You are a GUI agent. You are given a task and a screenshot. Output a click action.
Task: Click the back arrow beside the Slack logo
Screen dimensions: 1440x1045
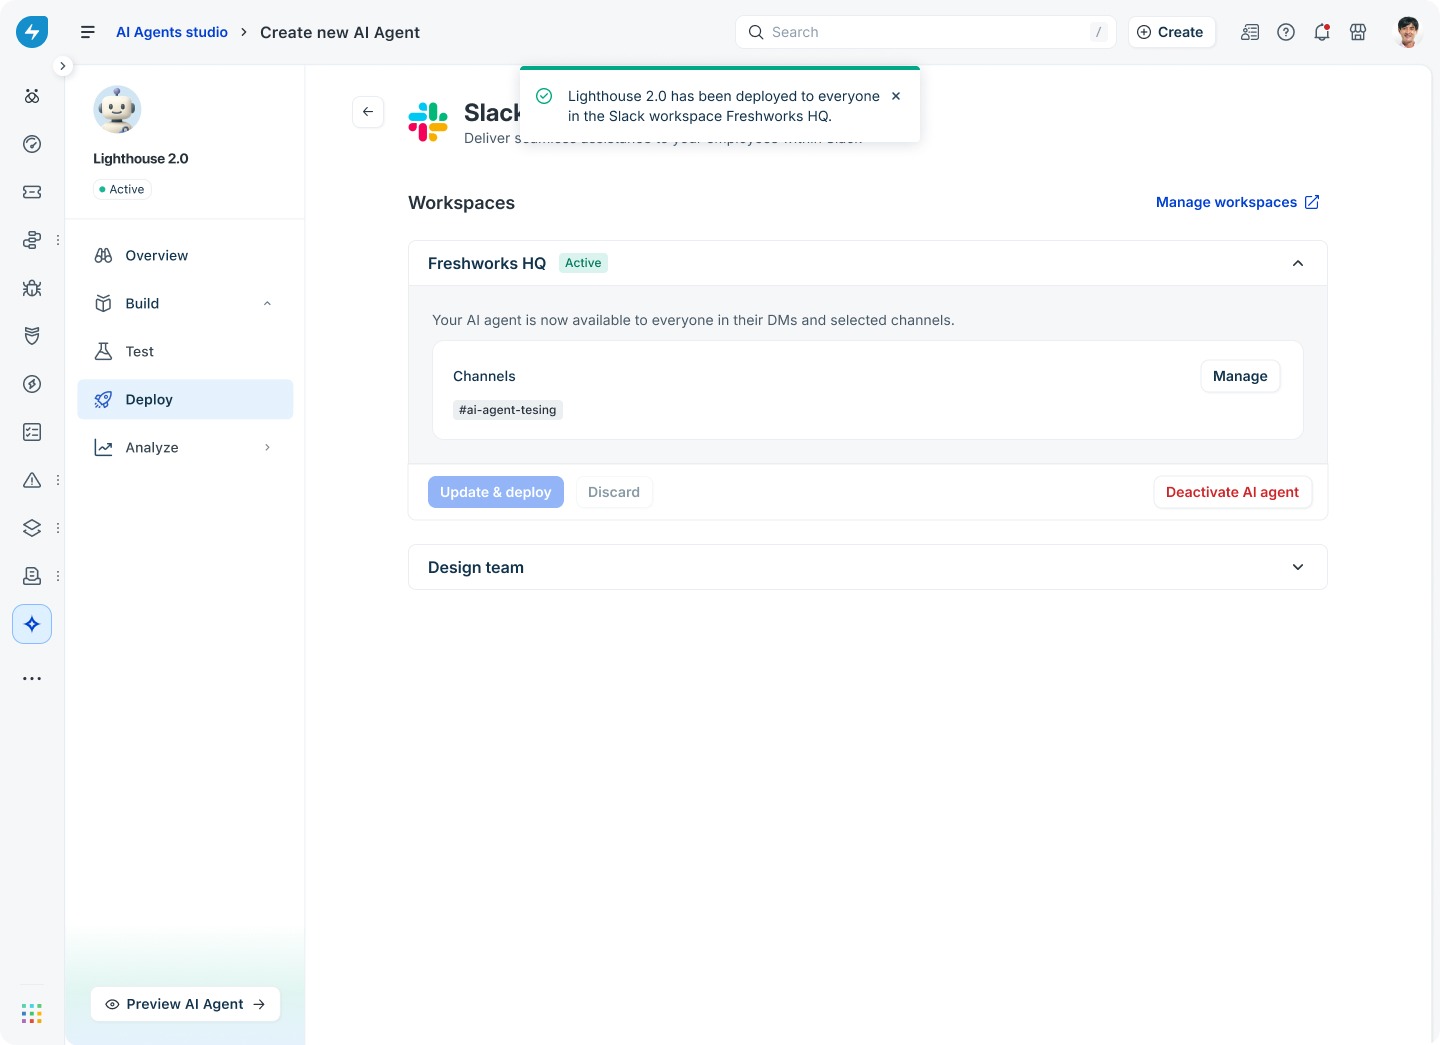pyautogui.click(x=368, y=112)
